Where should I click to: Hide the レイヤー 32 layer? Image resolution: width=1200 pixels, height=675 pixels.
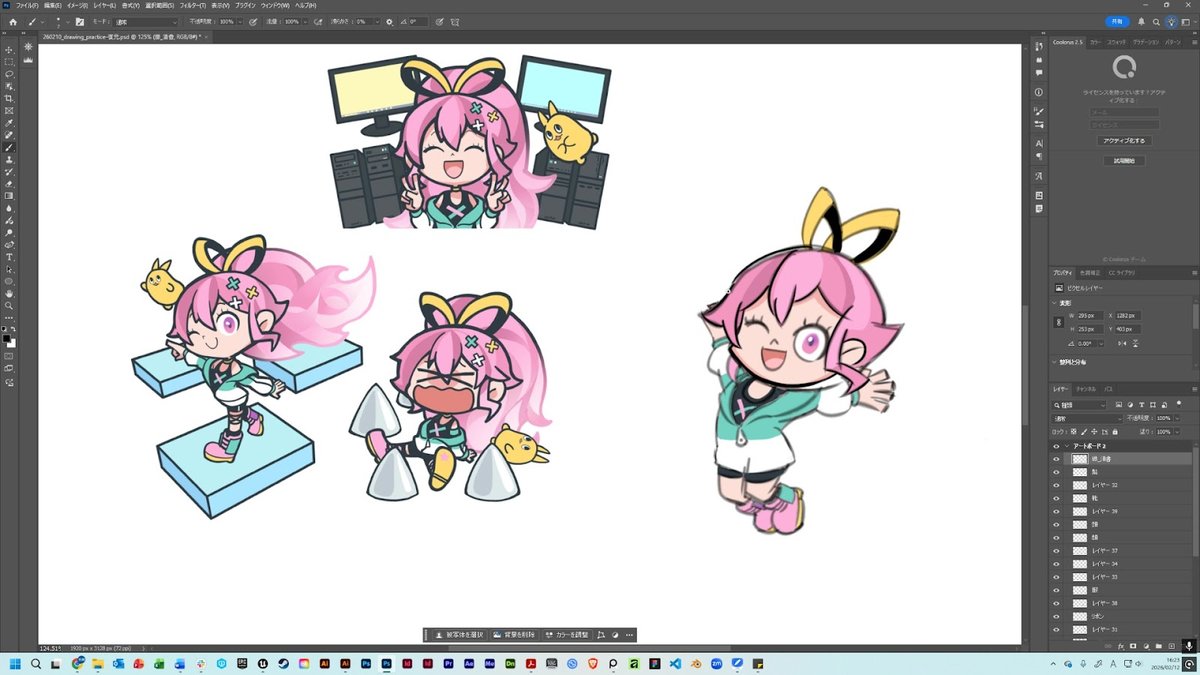(1056, 485)
